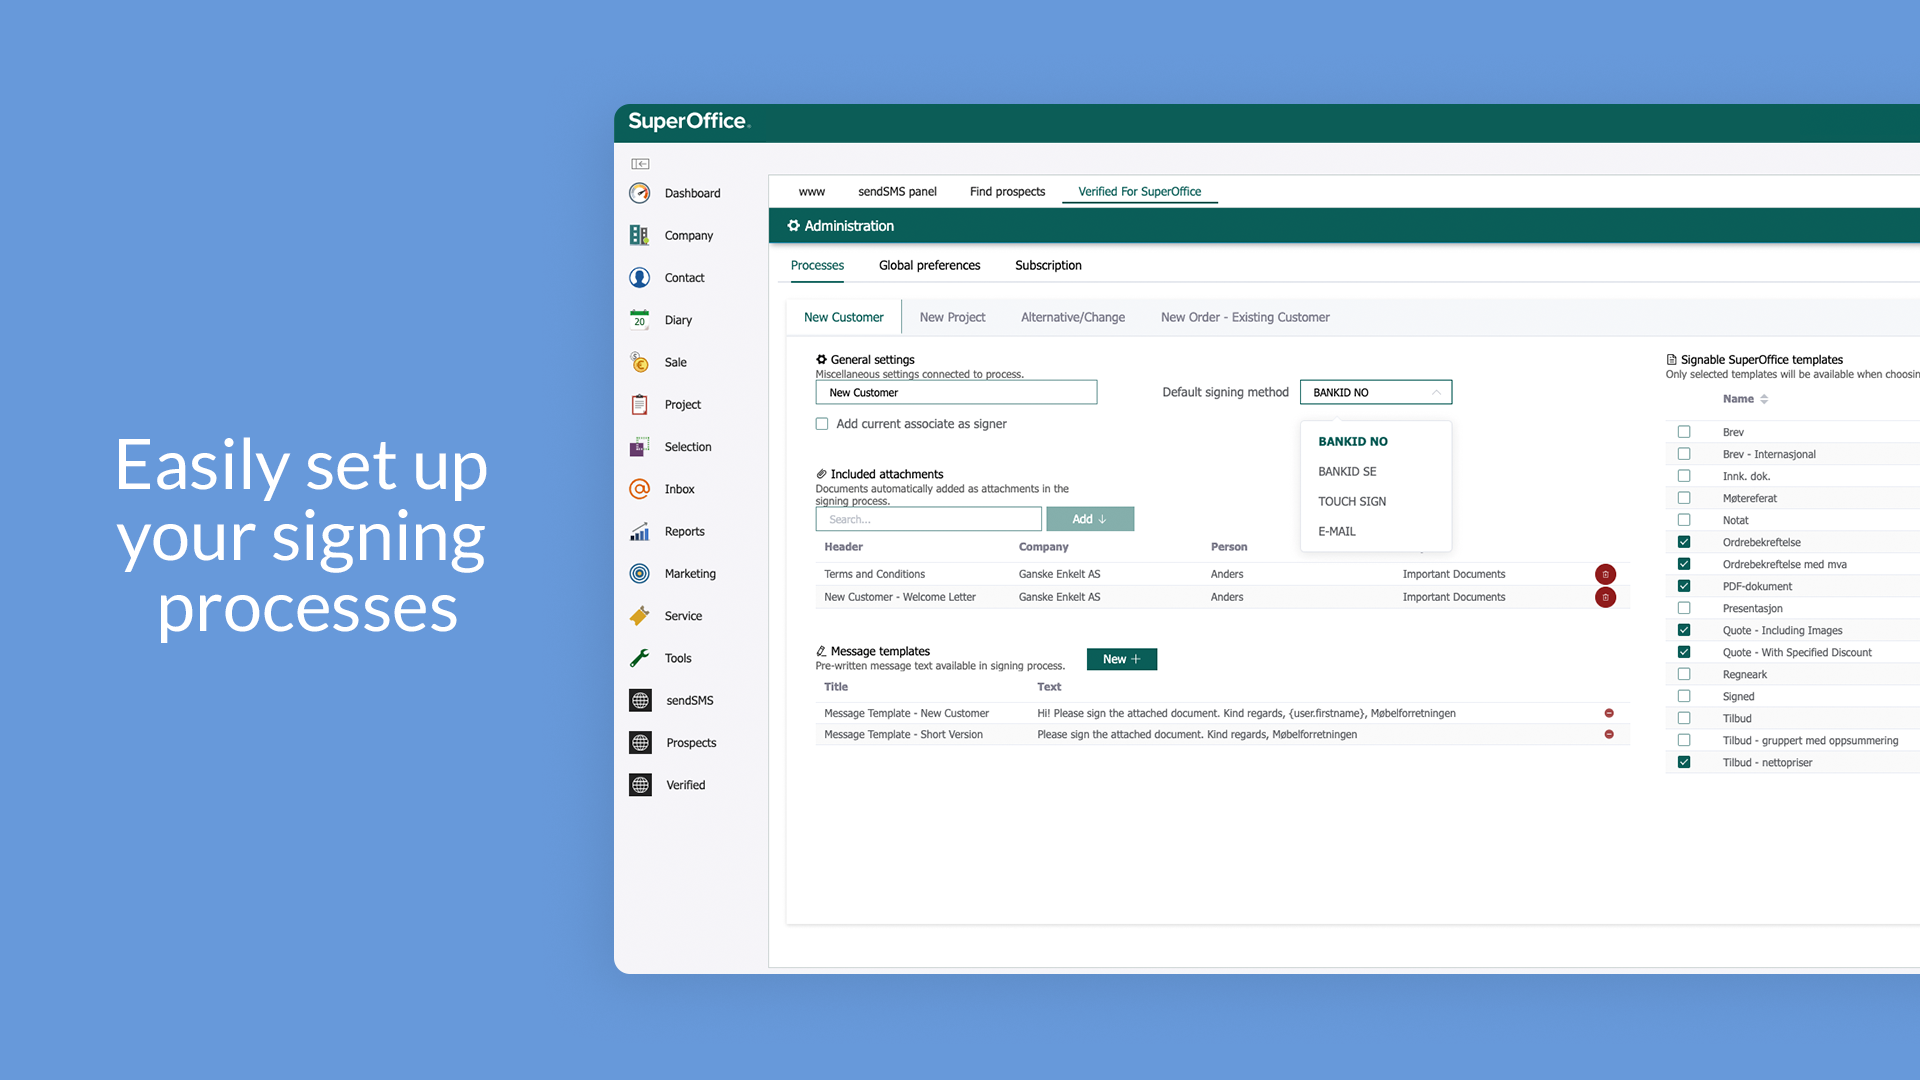Switch to the sendSMS panel tab
Screen dimensions: 1920x1080
click(x=897, y=191)
